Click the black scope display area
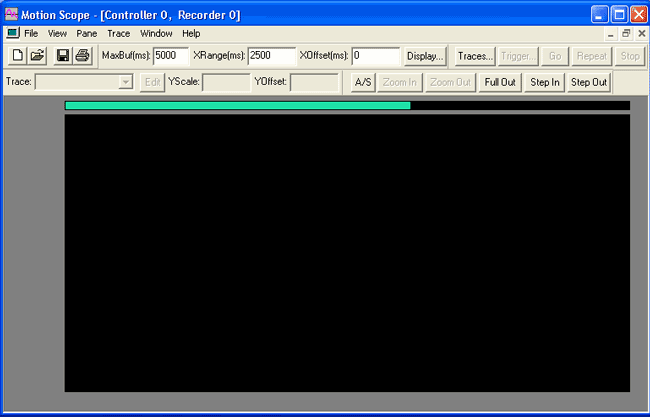The width and height of the screenshot is (650, 417). 347,253
